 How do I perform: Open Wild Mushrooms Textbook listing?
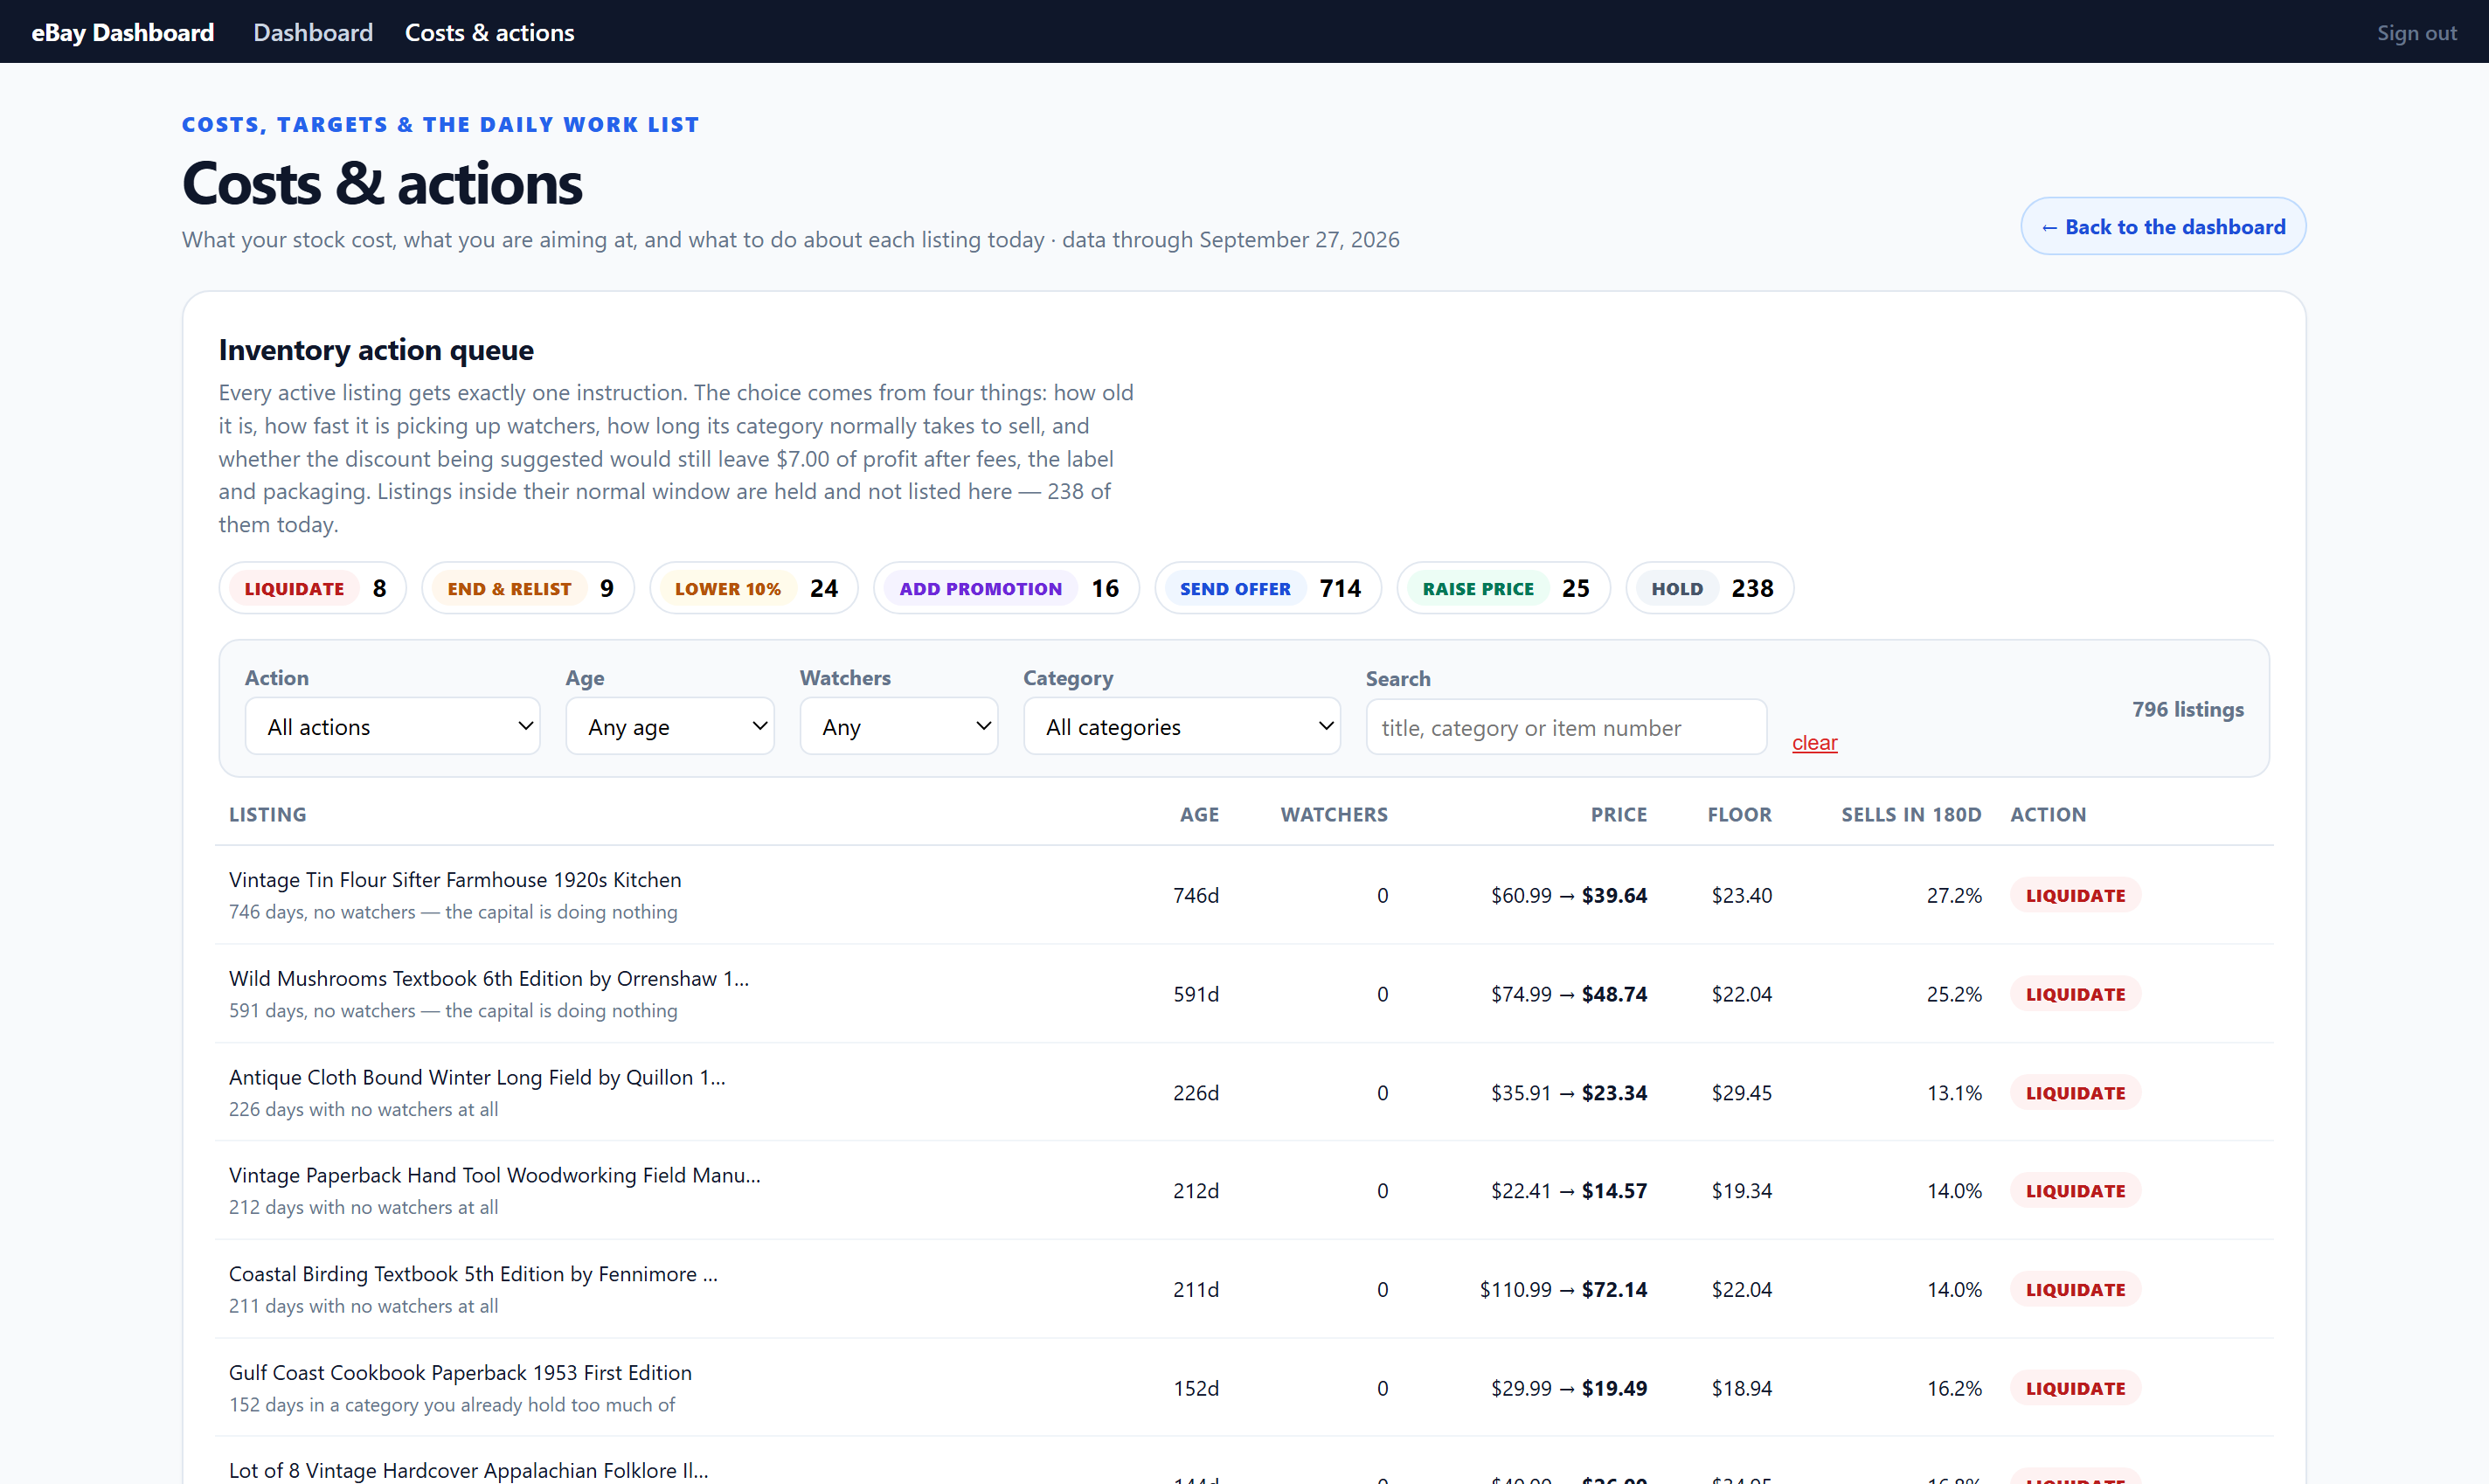coord(489,978)
